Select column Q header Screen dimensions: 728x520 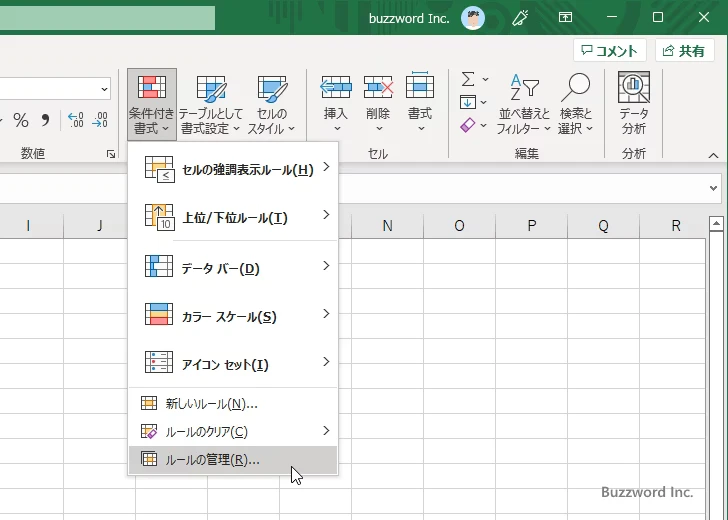pyautogui.click(x=603, y=226)
